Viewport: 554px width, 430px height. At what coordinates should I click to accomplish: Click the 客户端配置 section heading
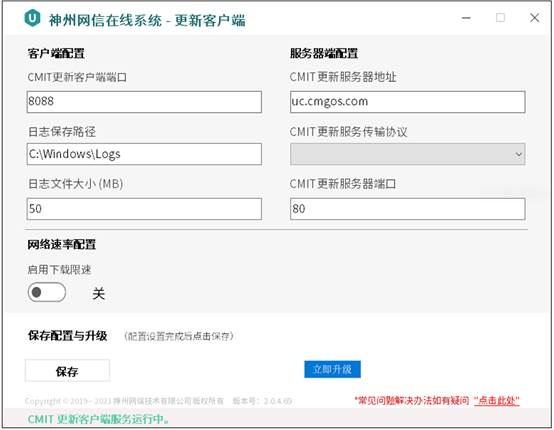(x=56, y=54)
